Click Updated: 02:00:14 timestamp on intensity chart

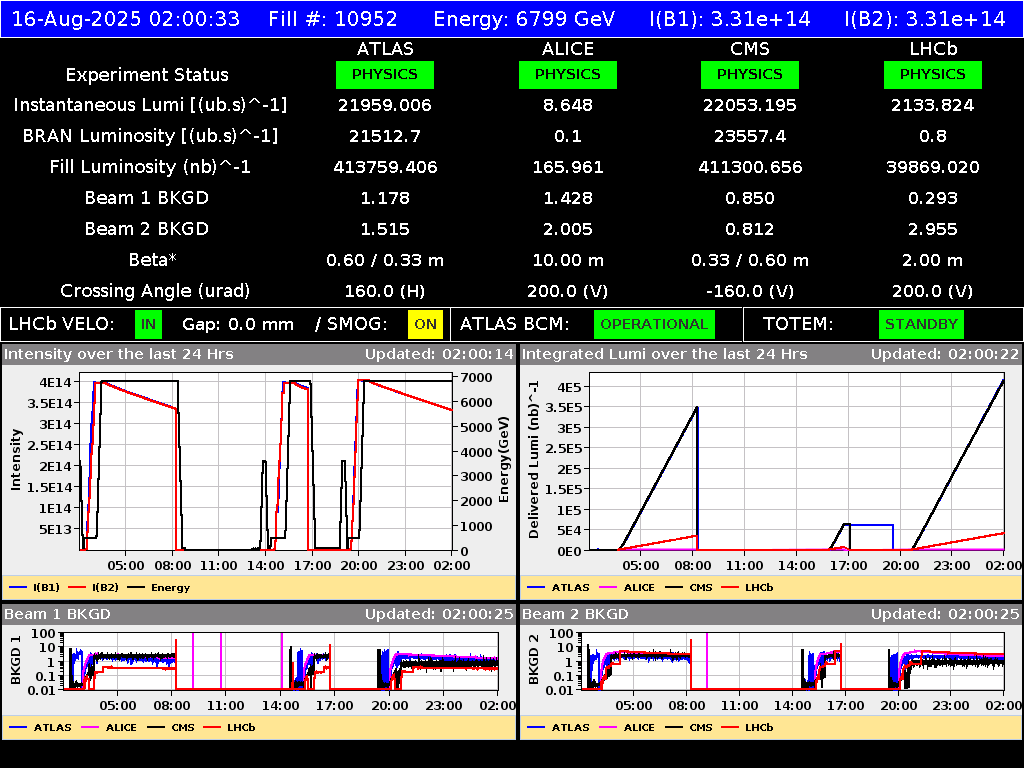pos(440,354)
